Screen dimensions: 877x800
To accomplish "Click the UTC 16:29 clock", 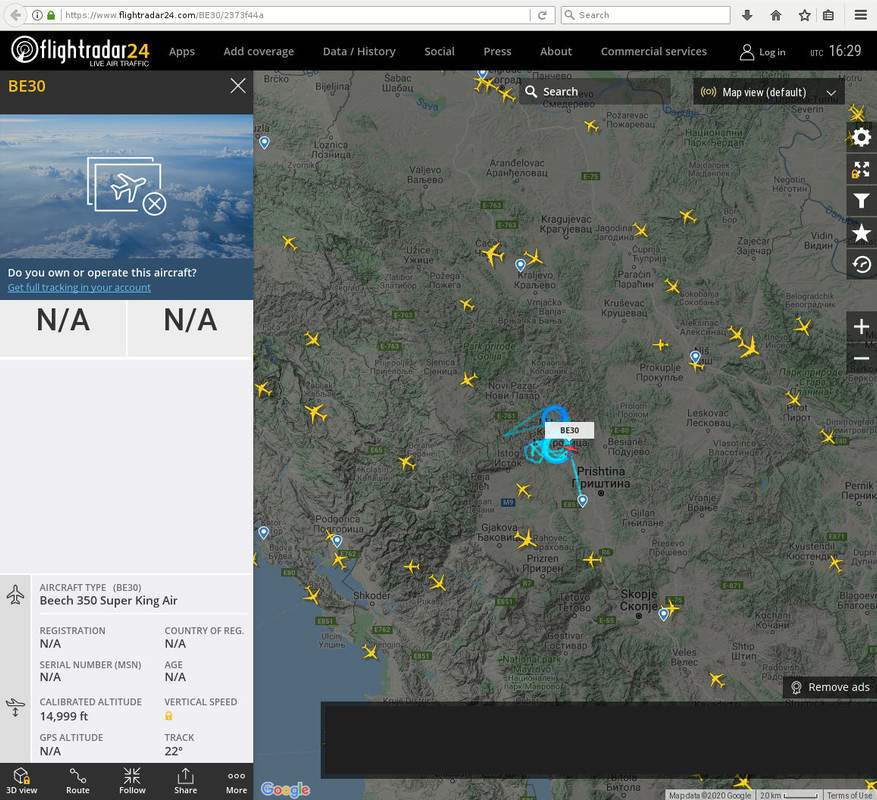I will (836, 51).
